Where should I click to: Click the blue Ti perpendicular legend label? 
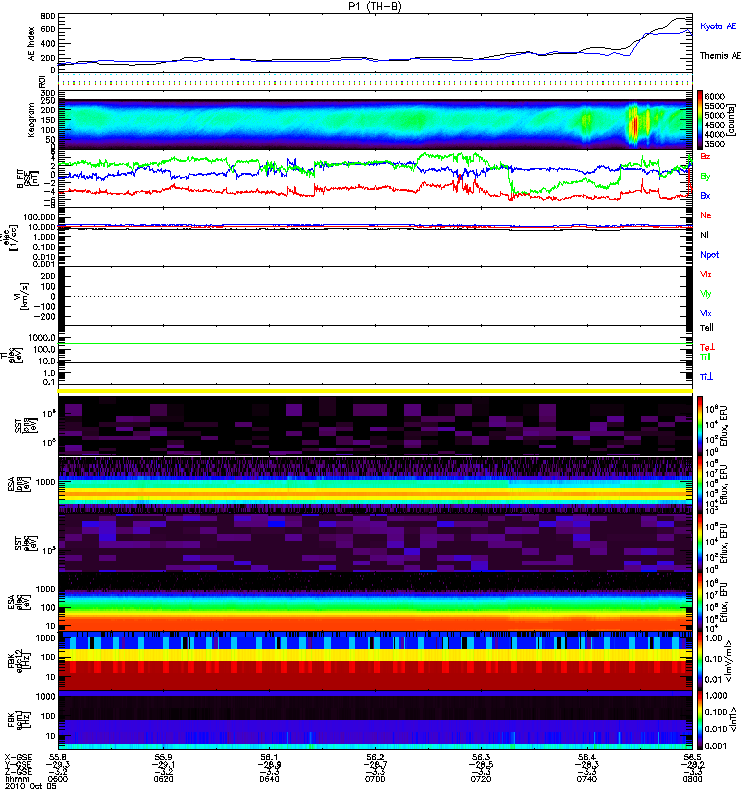coord(706,377)
